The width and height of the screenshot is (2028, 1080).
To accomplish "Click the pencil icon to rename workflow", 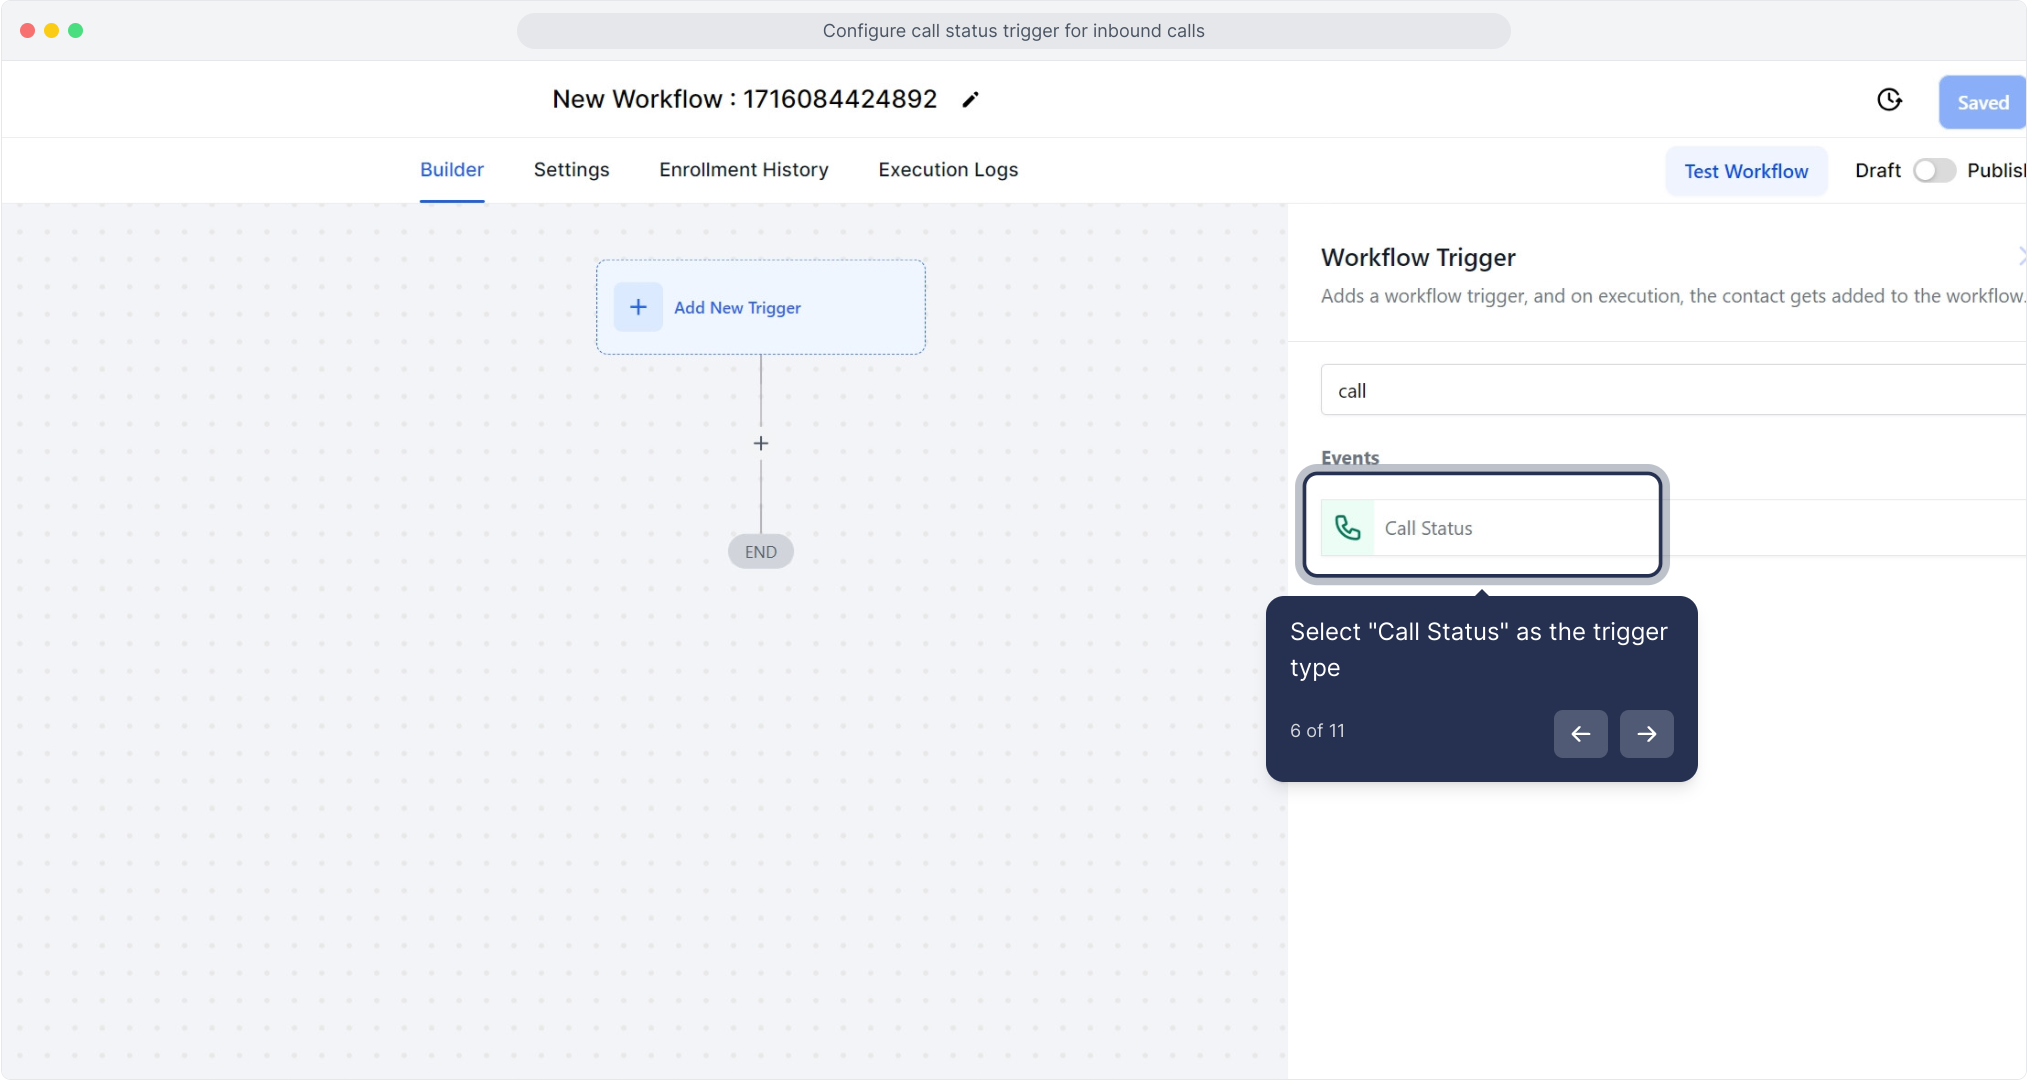I will [x=970, y=100].
